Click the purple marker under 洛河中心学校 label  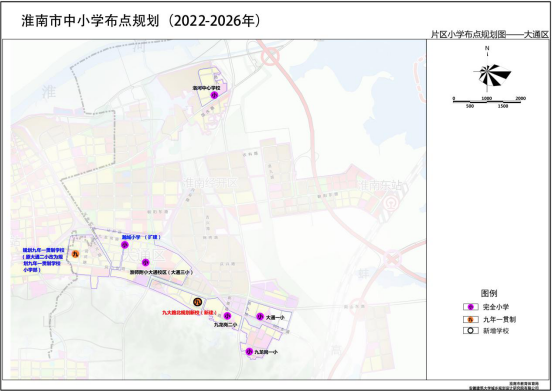[214, 95]
